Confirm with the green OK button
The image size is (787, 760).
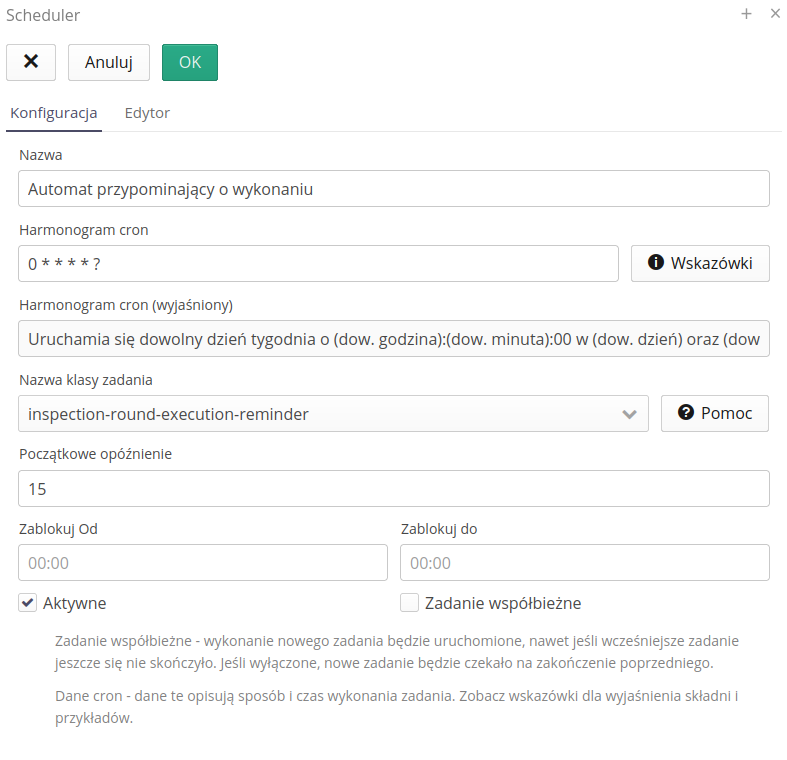coord(190,62)
